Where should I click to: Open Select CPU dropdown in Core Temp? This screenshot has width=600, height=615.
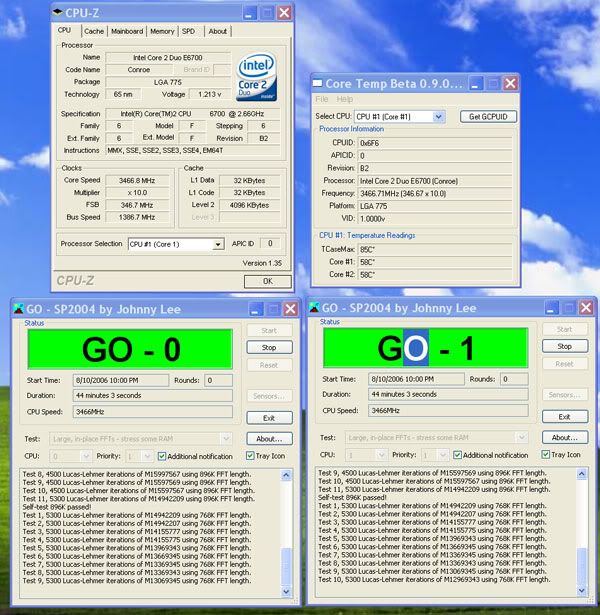point(438,116)
